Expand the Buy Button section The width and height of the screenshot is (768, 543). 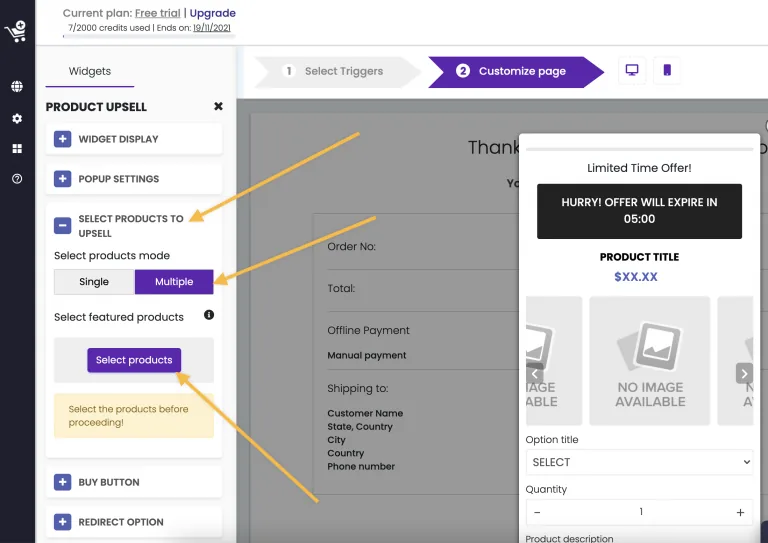point(134,482)
